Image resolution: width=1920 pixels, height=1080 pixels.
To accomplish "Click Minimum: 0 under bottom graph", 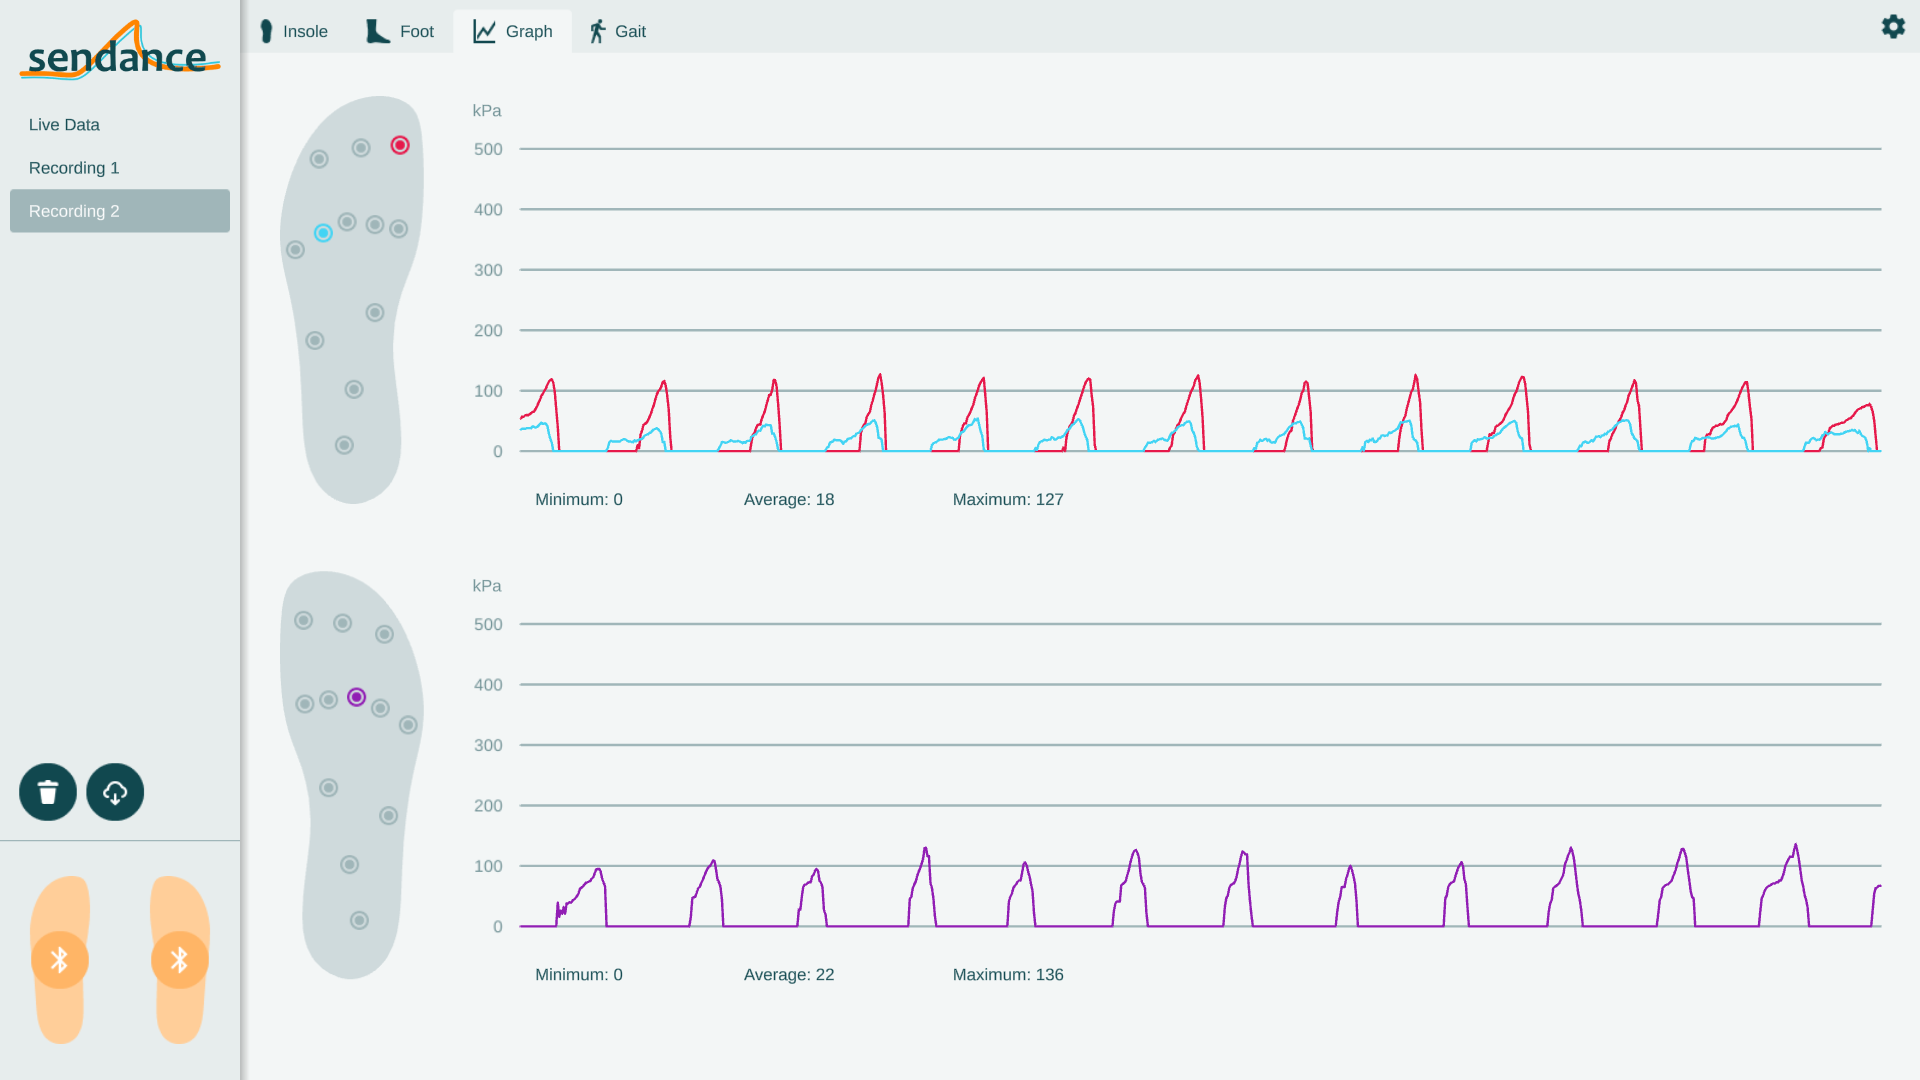I will [x=579, y=974].
